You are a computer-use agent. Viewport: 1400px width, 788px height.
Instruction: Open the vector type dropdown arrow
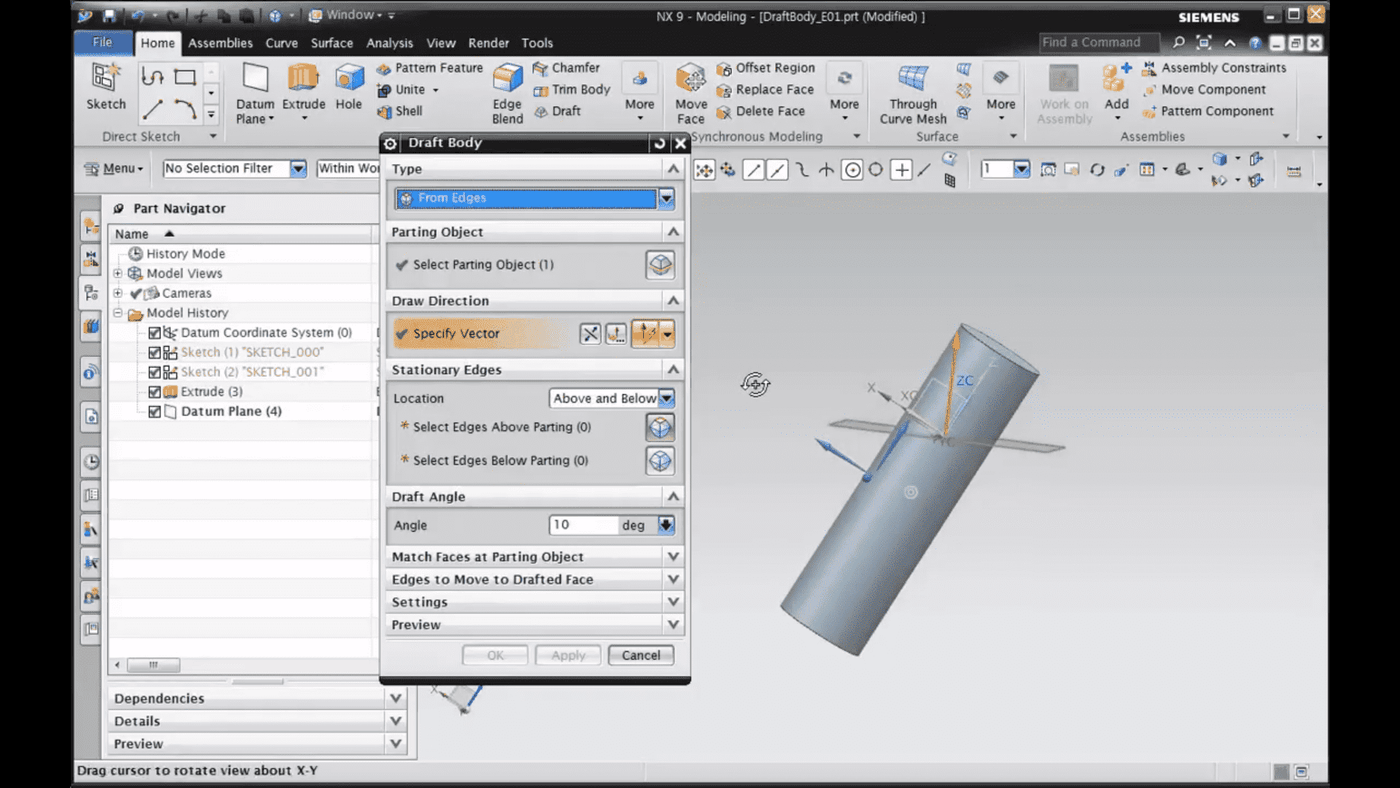[667, 334]
